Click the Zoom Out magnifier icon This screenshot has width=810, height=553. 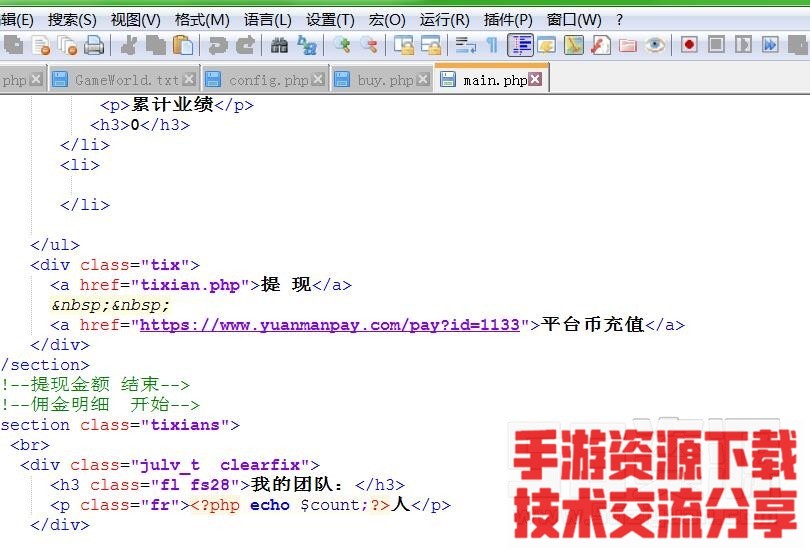pos(369,45)
